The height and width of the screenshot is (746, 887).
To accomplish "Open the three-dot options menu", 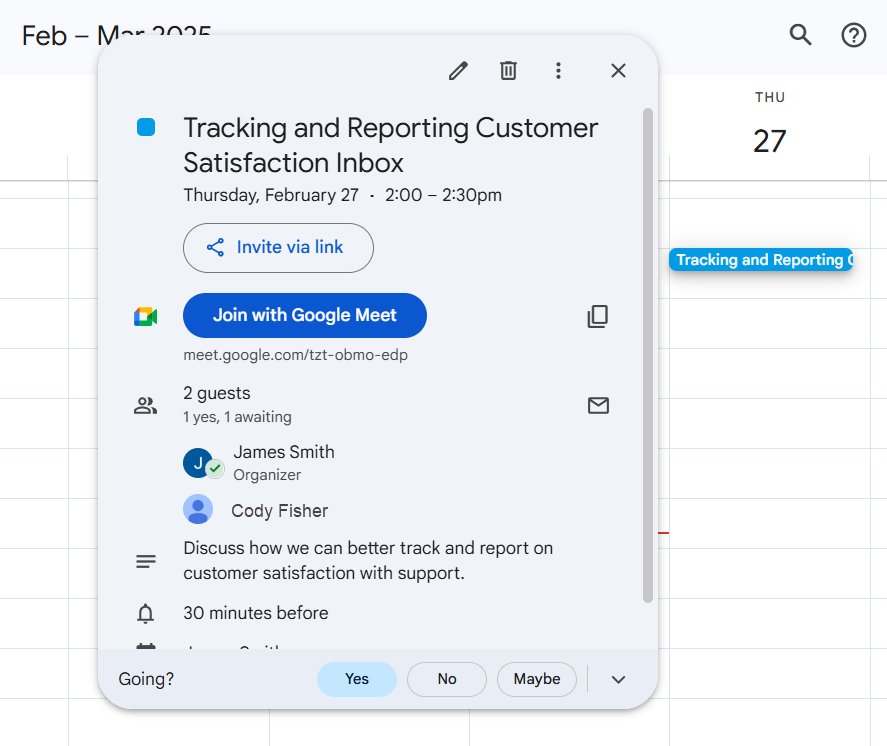I will (x=558, y=70).
